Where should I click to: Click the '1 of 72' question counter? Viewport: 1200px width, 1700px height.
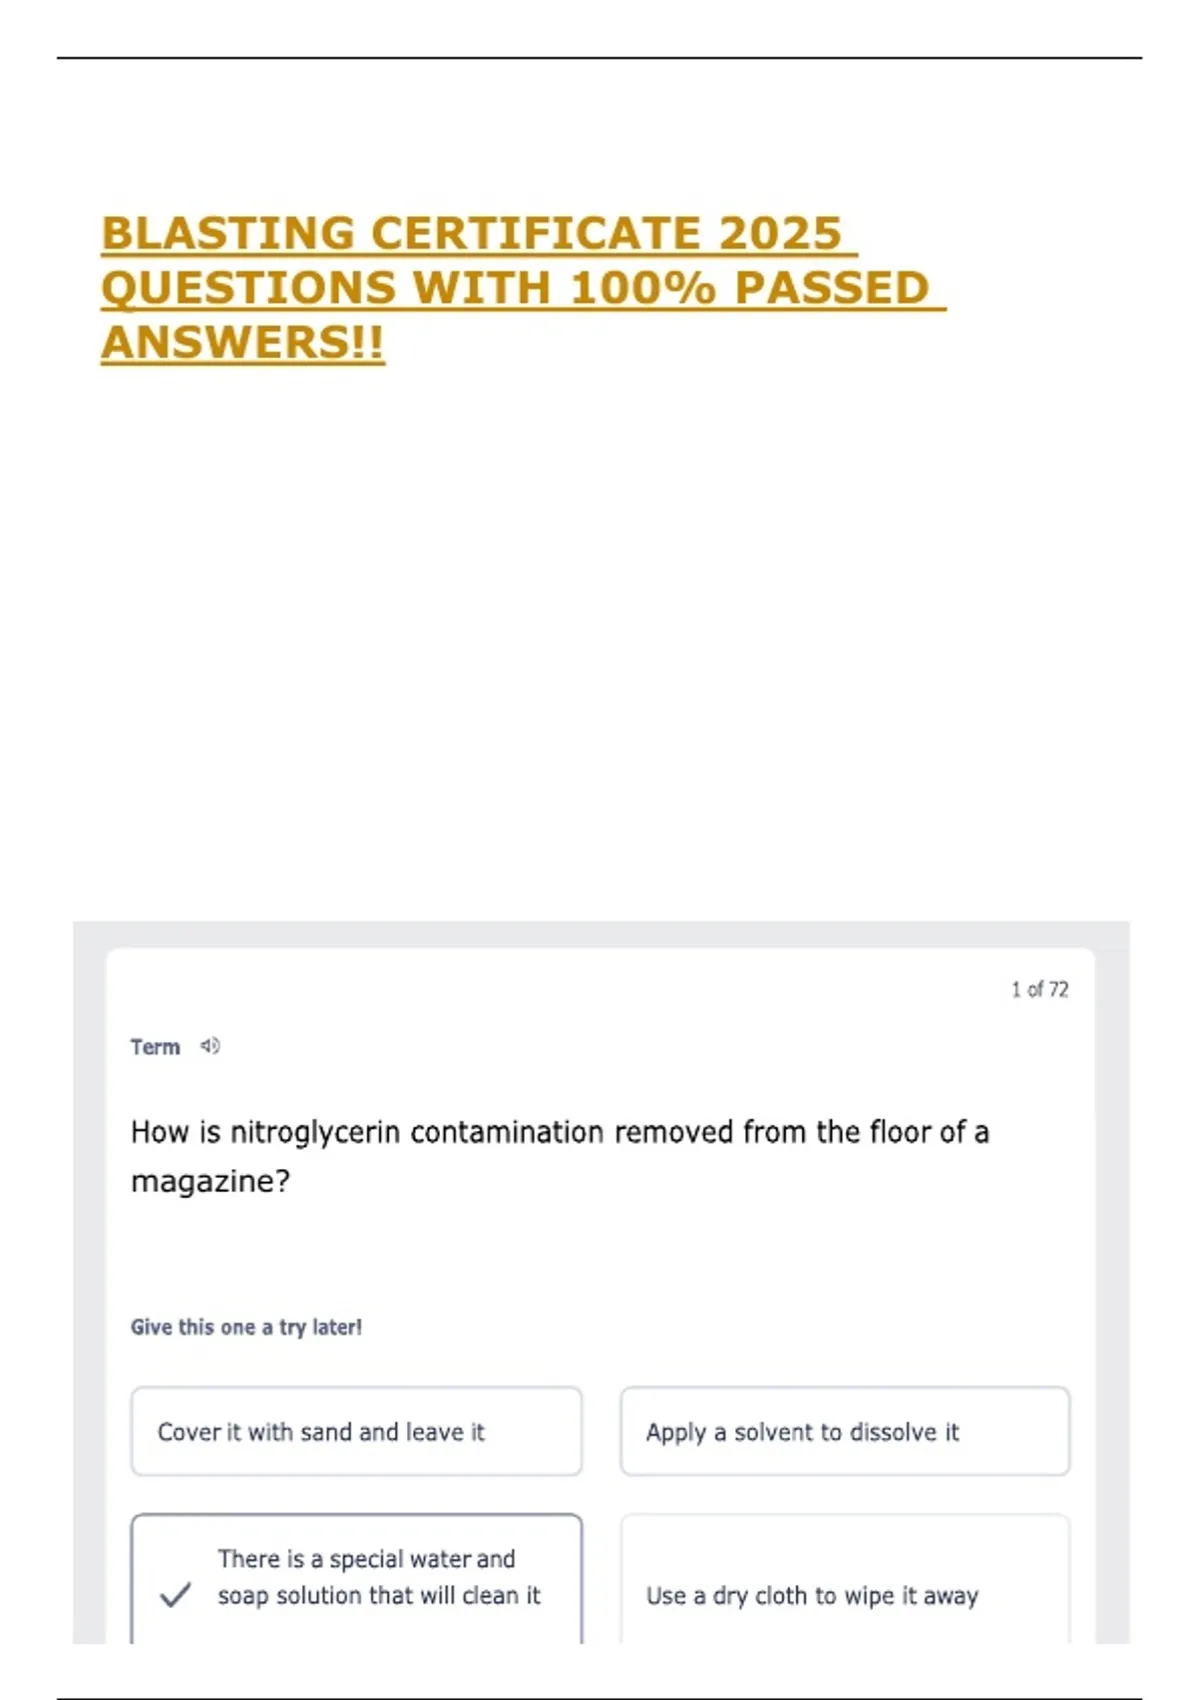1039,989
